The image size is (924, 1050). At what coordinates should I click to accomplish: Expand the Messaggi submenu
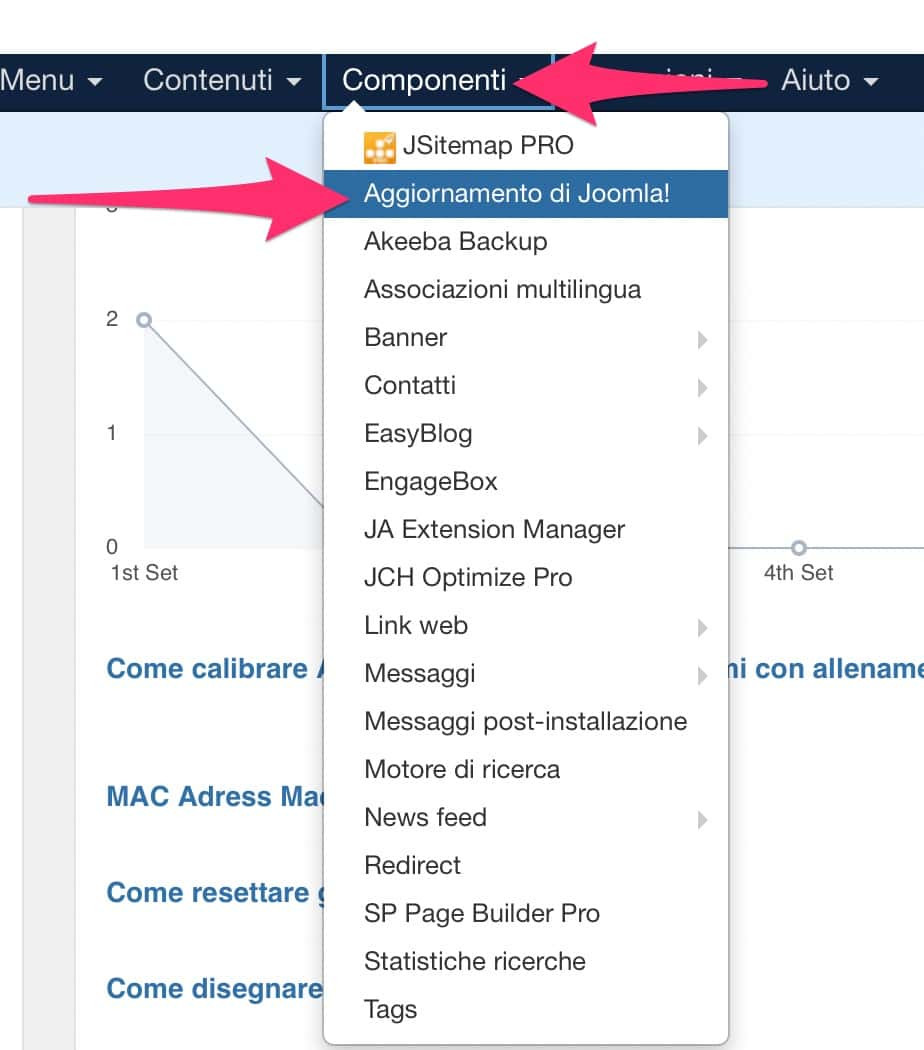(x=526, y=674)
